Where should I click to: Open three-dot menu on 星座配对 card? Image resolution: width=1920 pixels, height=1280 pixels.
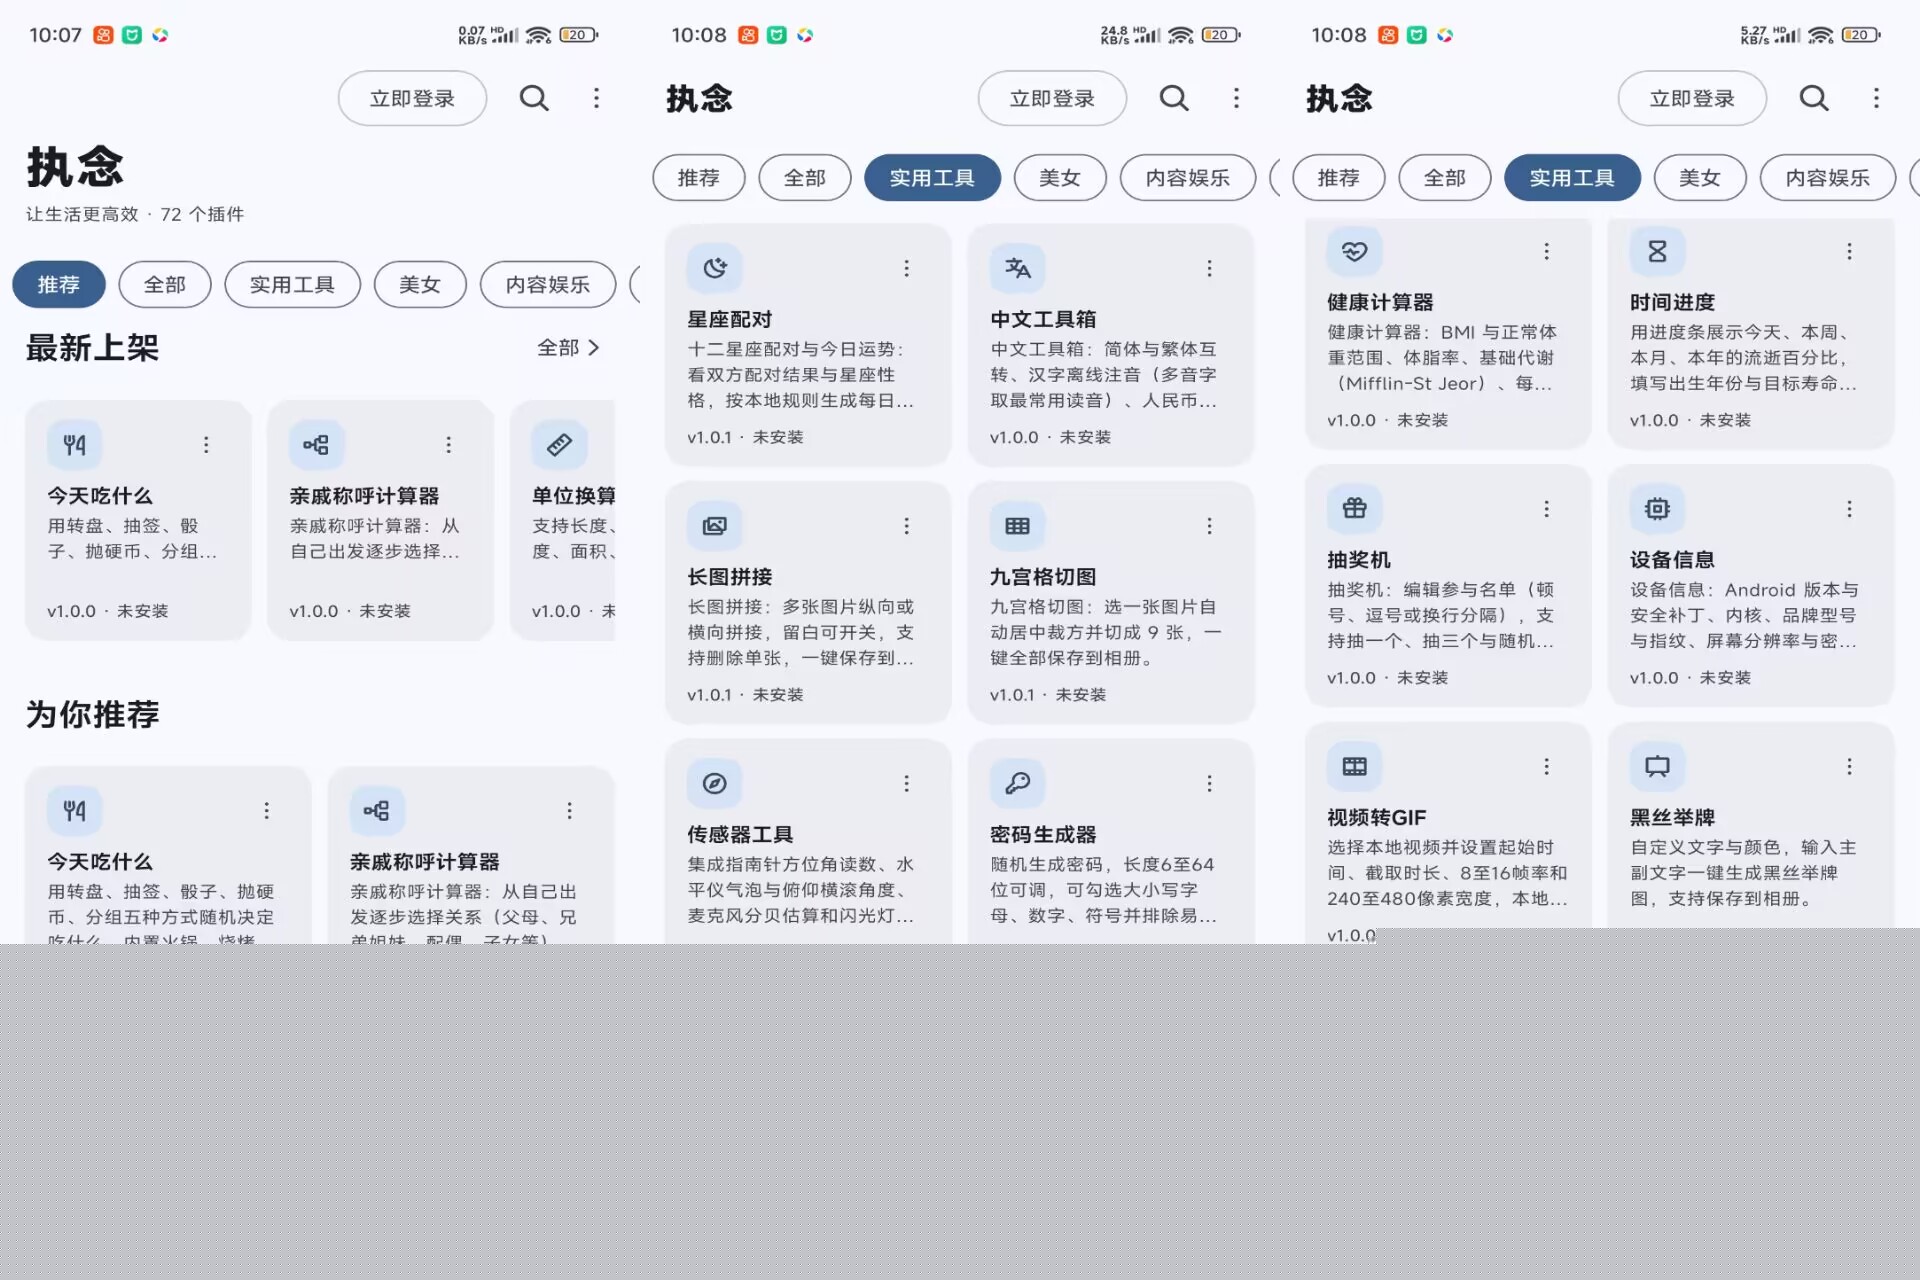[x=906, y=268]
